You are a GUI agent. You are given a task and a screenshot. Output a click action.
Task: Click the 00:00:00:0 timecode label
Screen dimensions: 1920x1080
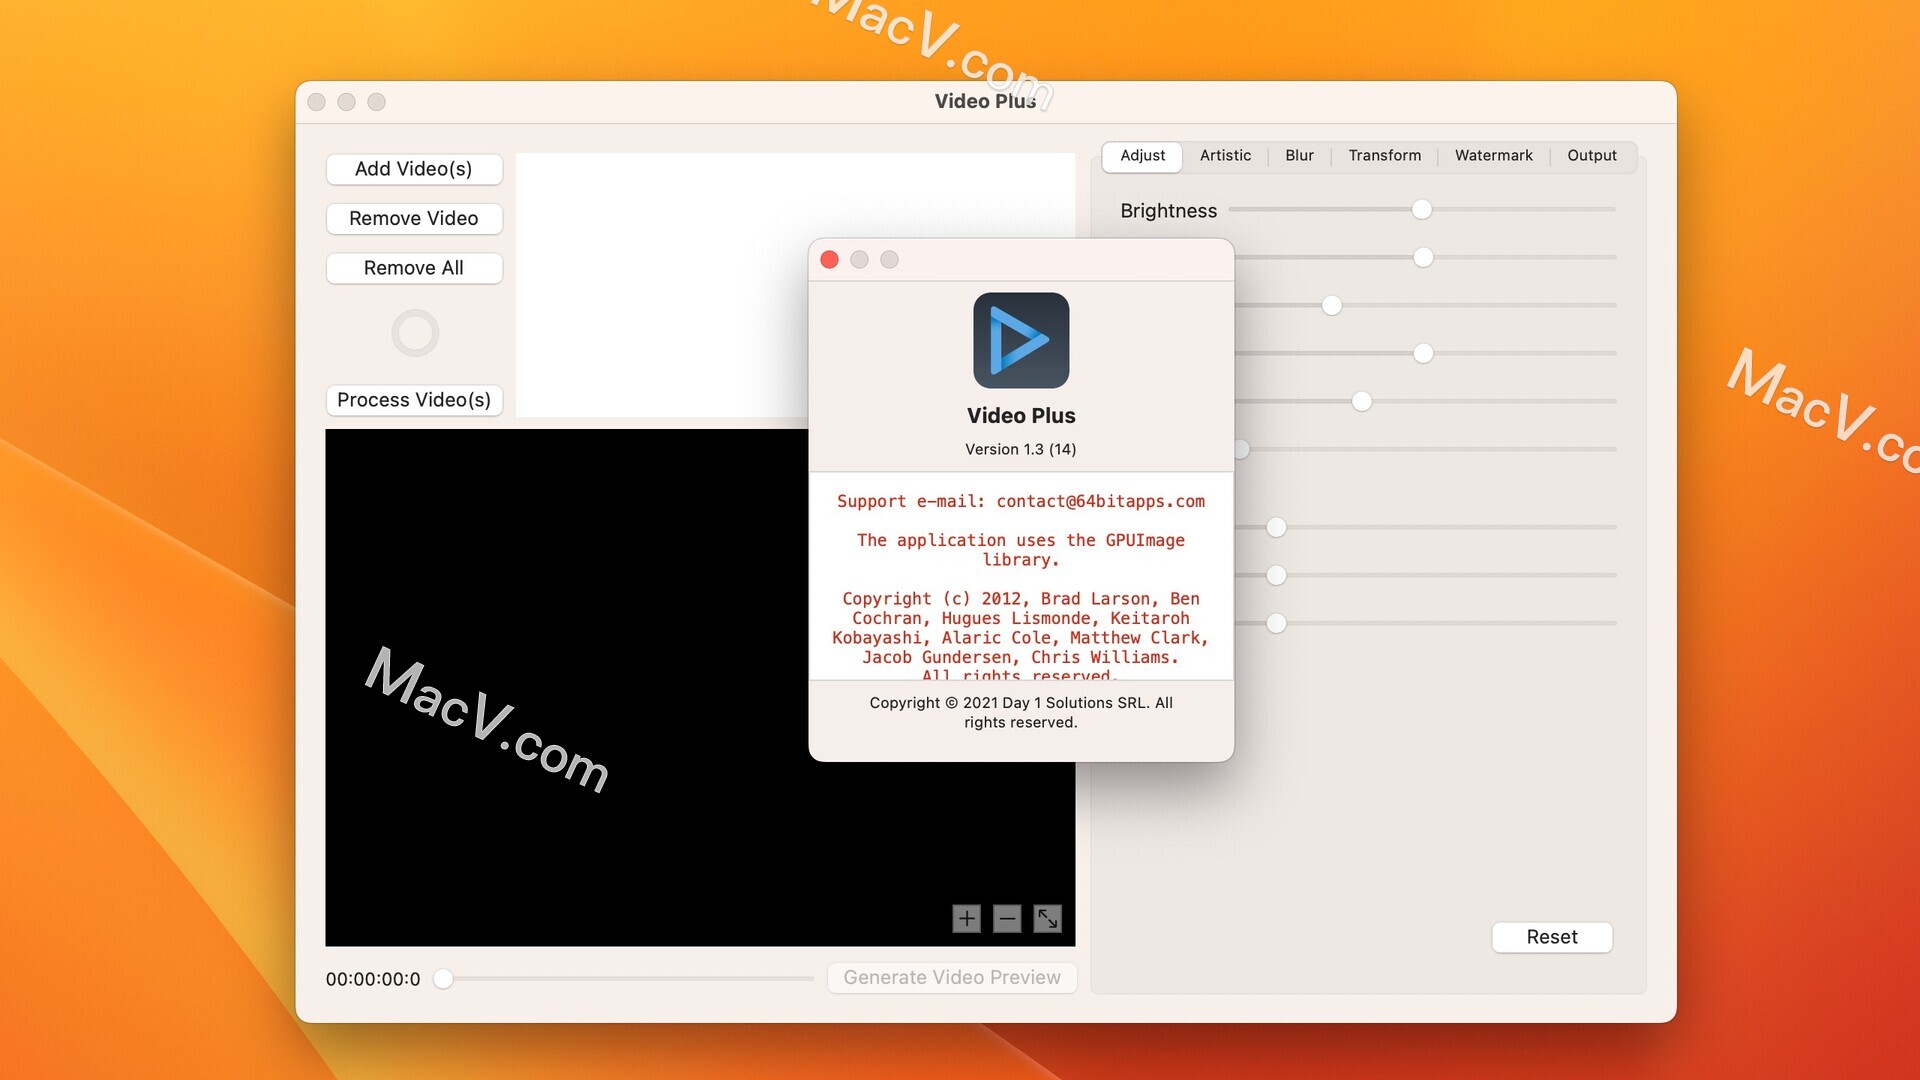[373, 979]
